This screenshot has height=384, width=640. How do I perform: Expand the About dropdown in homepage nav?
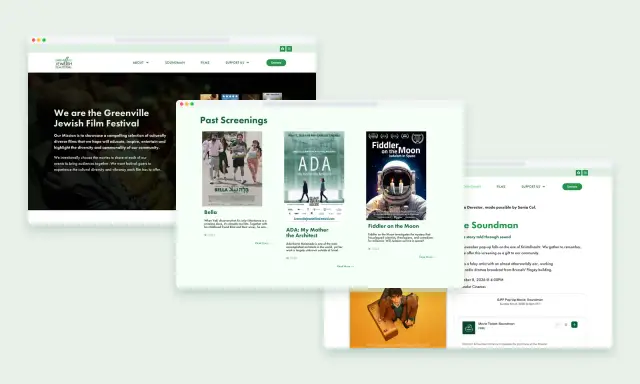[140, 62]
